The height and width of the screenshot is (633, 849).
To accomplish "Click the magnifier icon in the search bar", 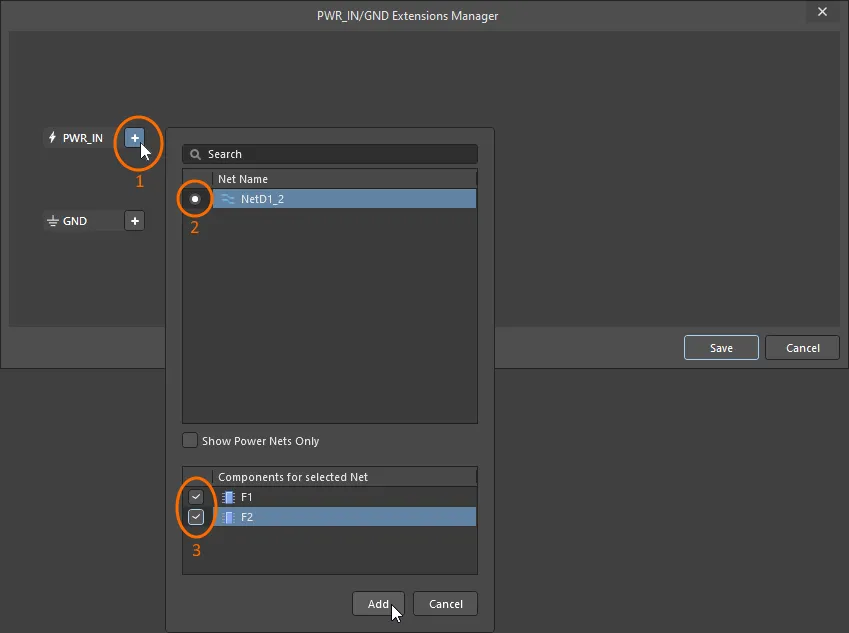I will click(x=193, y=154).
